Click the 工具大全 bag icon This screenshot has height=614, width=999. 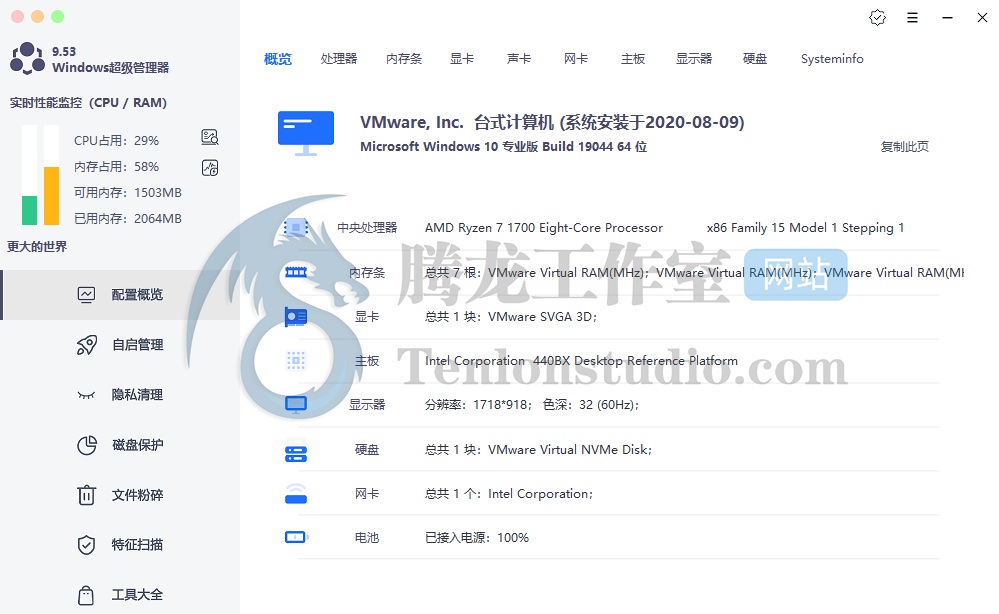[87, 595]
